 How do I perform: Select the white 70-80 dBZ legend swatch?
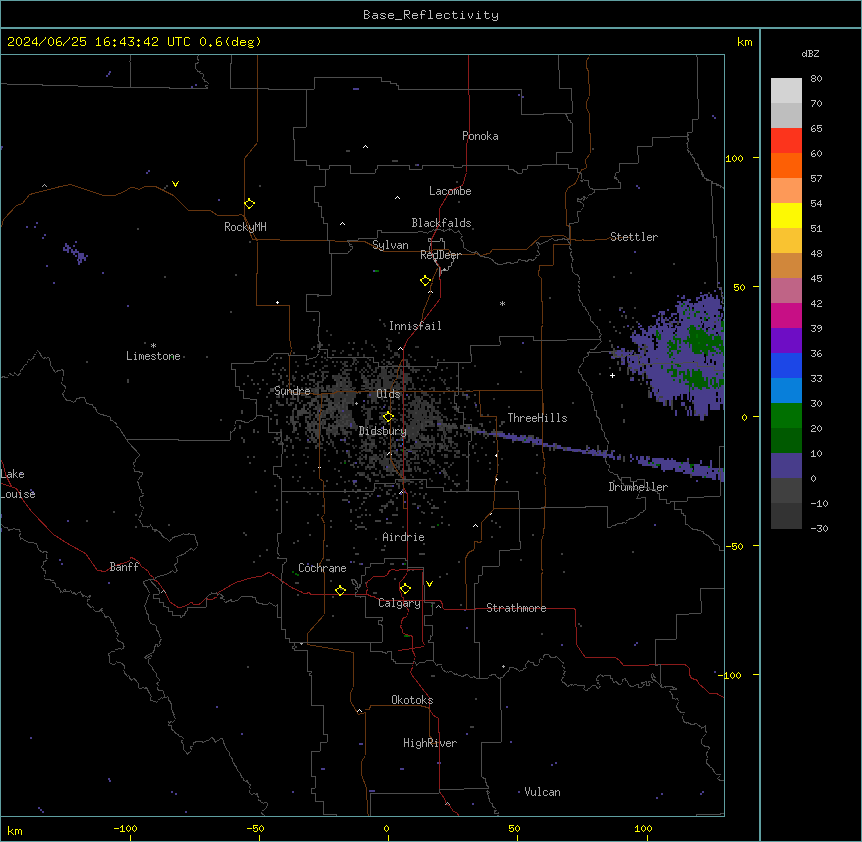click(x=786, y=91)
